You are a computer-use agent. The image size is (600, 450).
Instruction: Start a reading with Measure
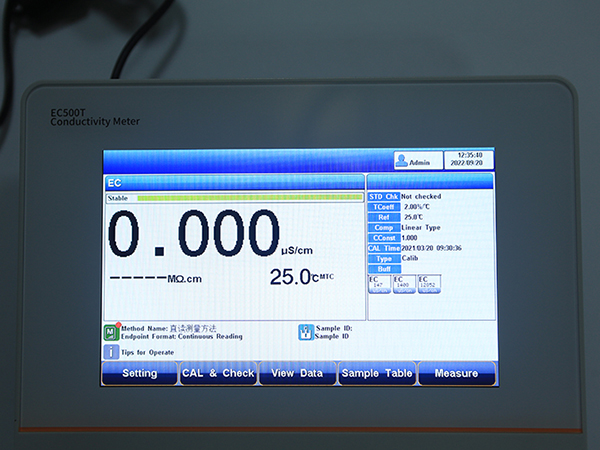[457, 373]
